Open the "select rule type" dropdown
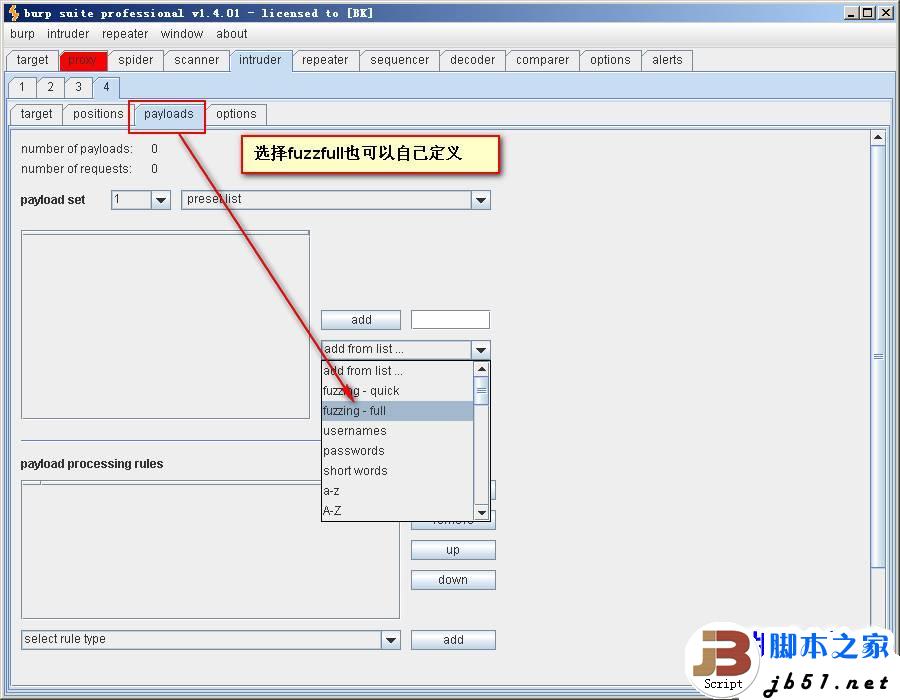The height and width of the screenshot is (700, 900). tap(210, 639)
